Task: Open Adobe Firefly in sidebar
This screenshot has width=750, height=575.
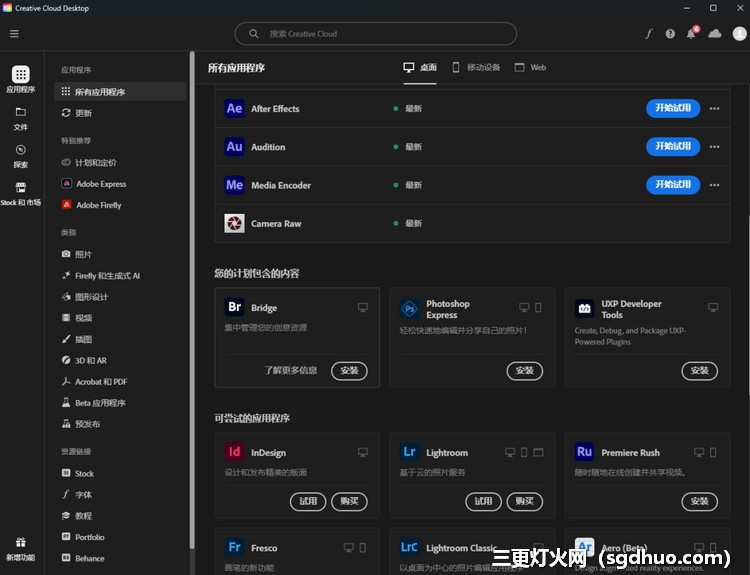Action: [91, 205]
